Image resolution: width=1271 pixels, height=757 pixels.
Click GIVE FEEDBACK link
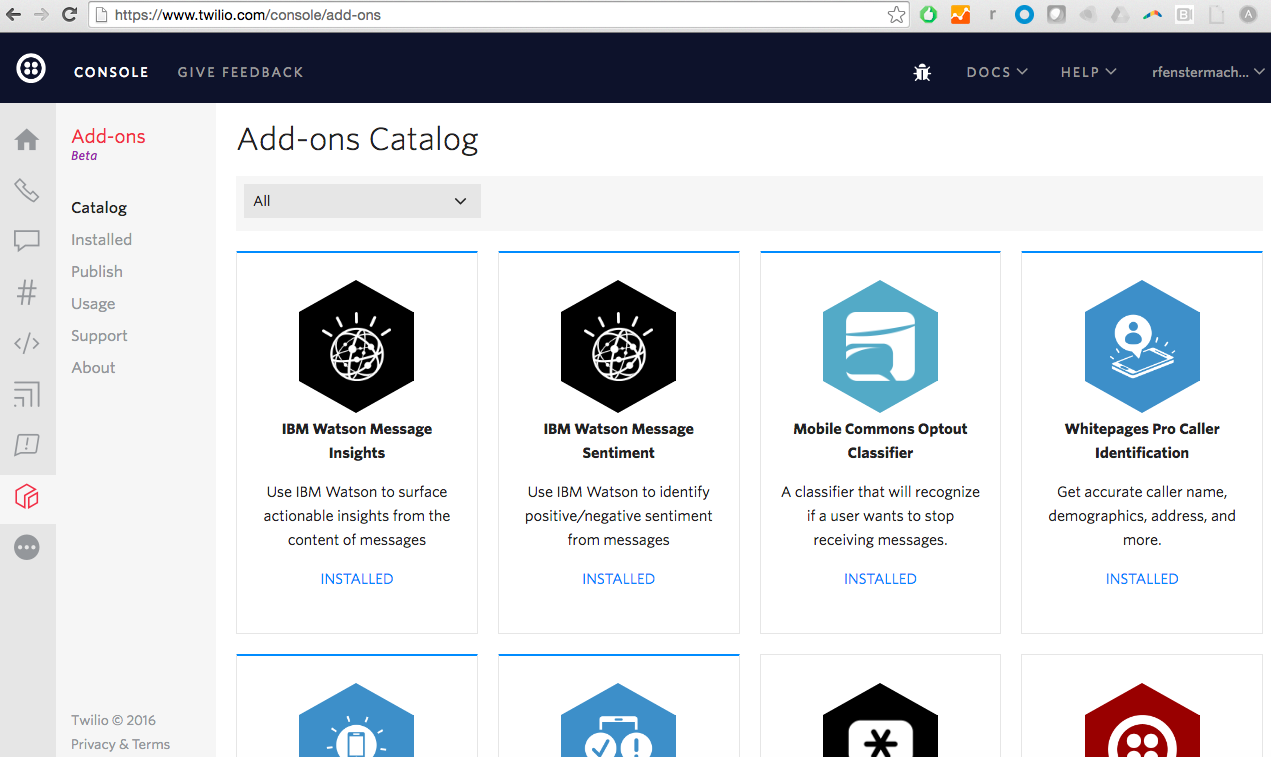tap(240, 72)
